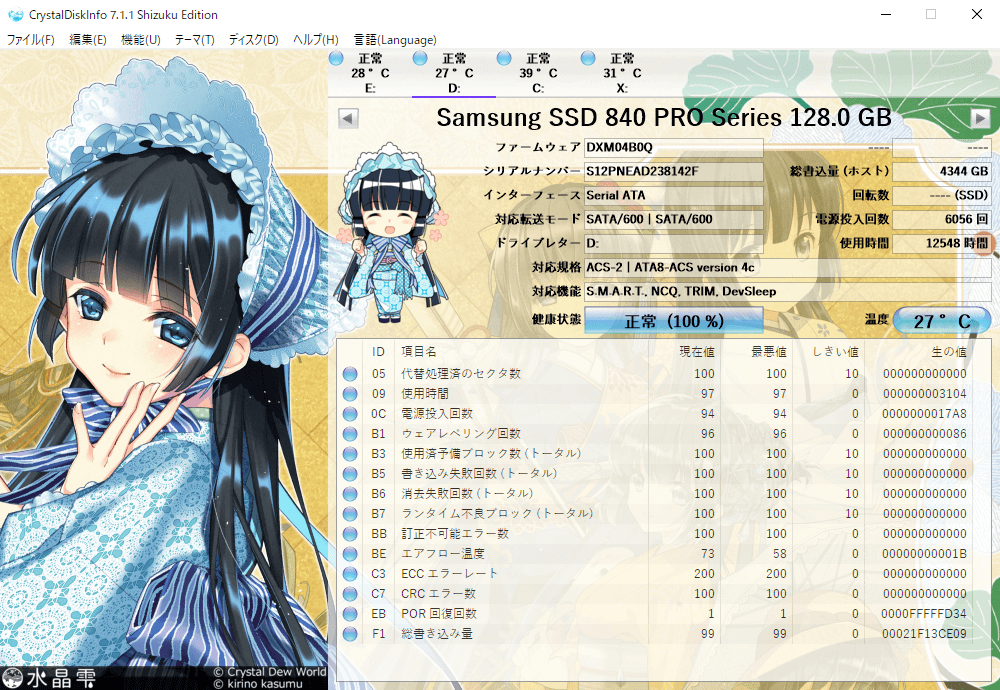The height and width of the screenshot is (690, 1000).
Task: Click the 項目名 column header
Action: [418, 351]
